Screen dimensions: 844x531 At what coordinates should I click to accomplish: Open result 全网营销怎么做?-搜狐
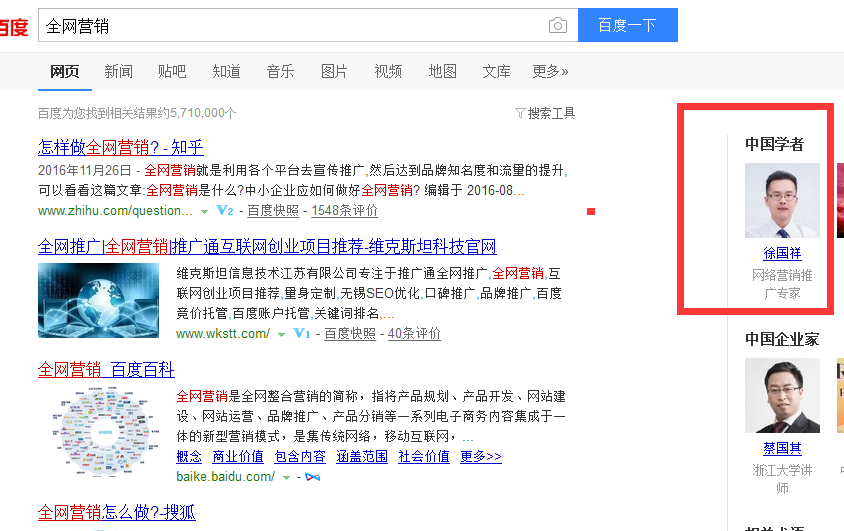point(116,512)
